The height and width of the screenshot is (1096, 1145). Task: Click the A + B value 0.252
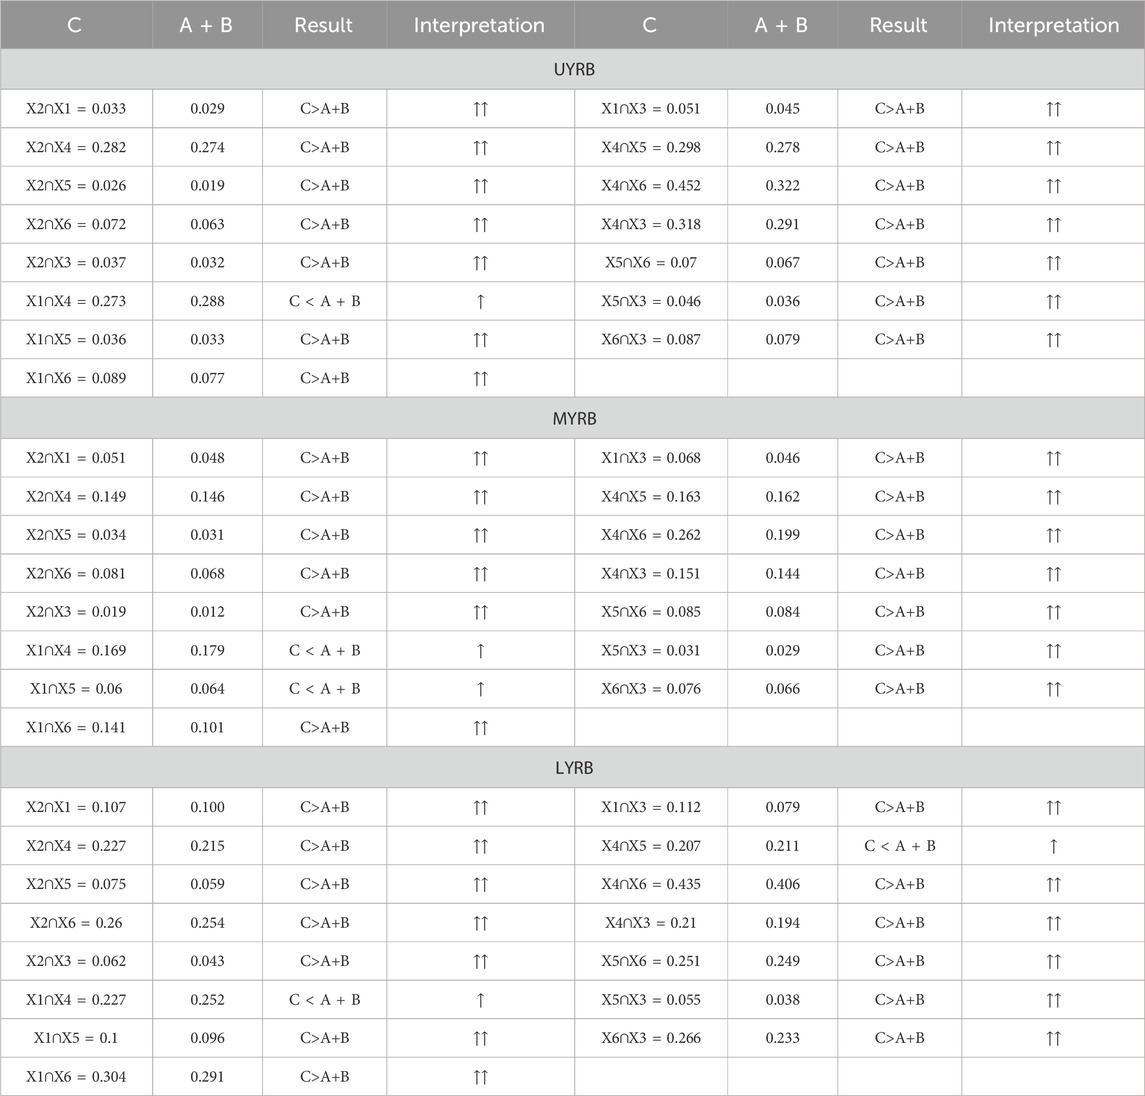207,1000
